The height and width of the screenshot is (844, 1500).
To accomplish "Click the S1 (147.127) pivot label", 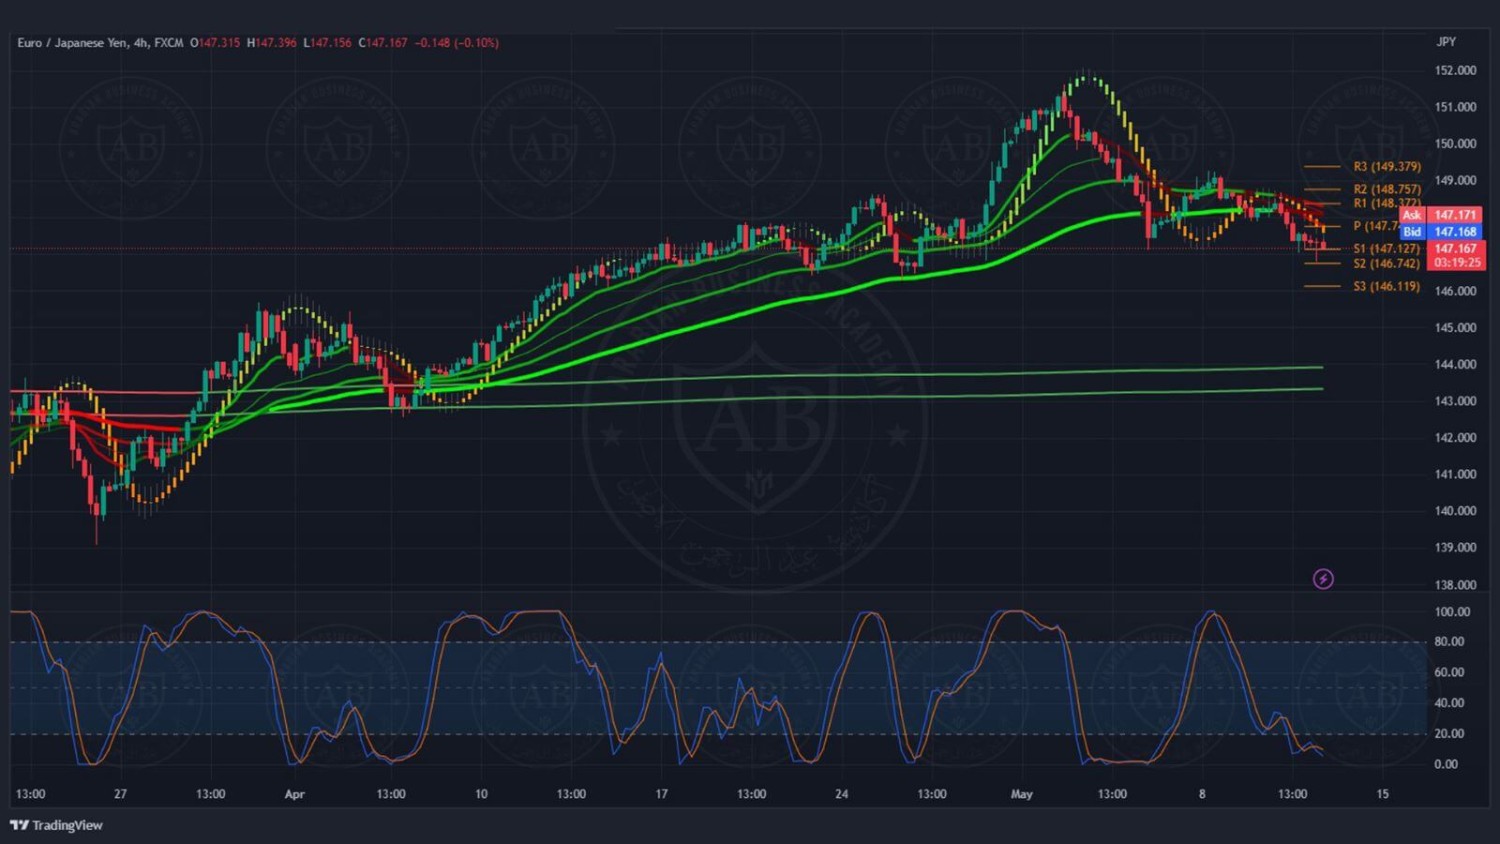I will tap(1386, 249).
